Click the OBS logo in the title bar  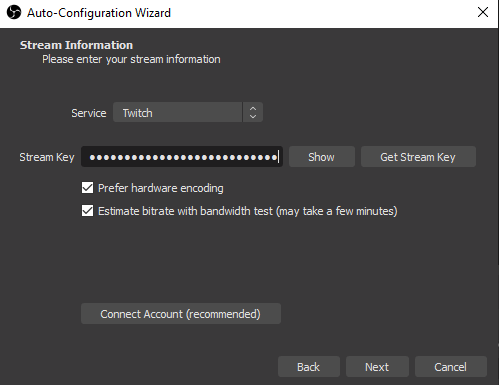click(14, 13)
